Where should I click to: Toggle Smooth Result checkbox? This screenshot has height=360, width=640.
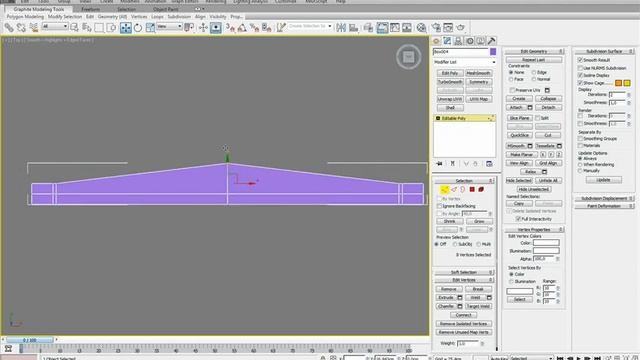coord(580,60)
